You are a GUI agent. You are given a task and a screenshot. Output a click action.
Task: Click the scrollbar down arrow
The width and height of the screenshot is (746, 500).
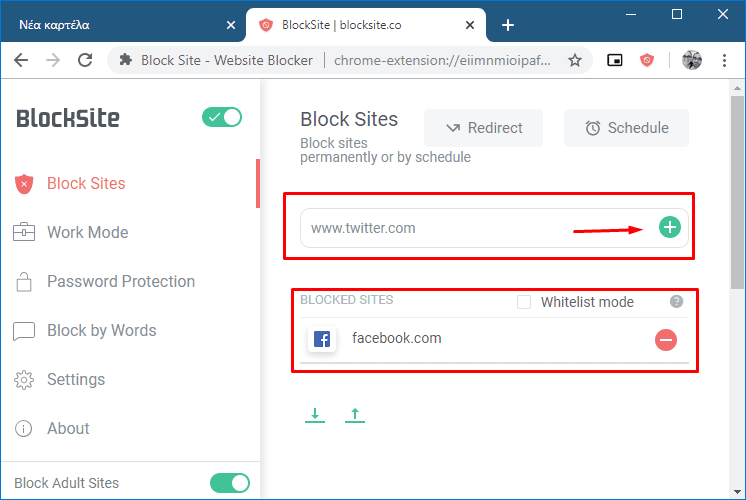pos(737,492)
